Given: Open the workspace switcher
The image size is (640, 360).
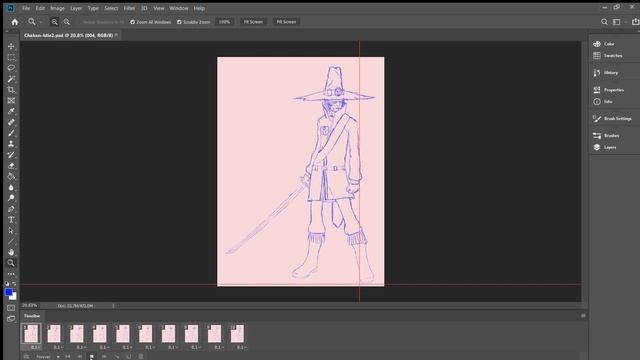Looking at the screenshot, I should [x=618, y=22].
